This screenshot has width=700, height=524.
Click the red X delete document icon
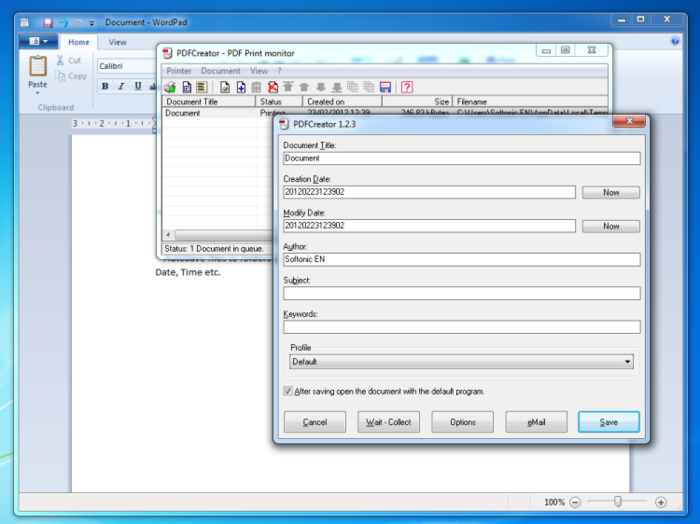click(272, 87)
